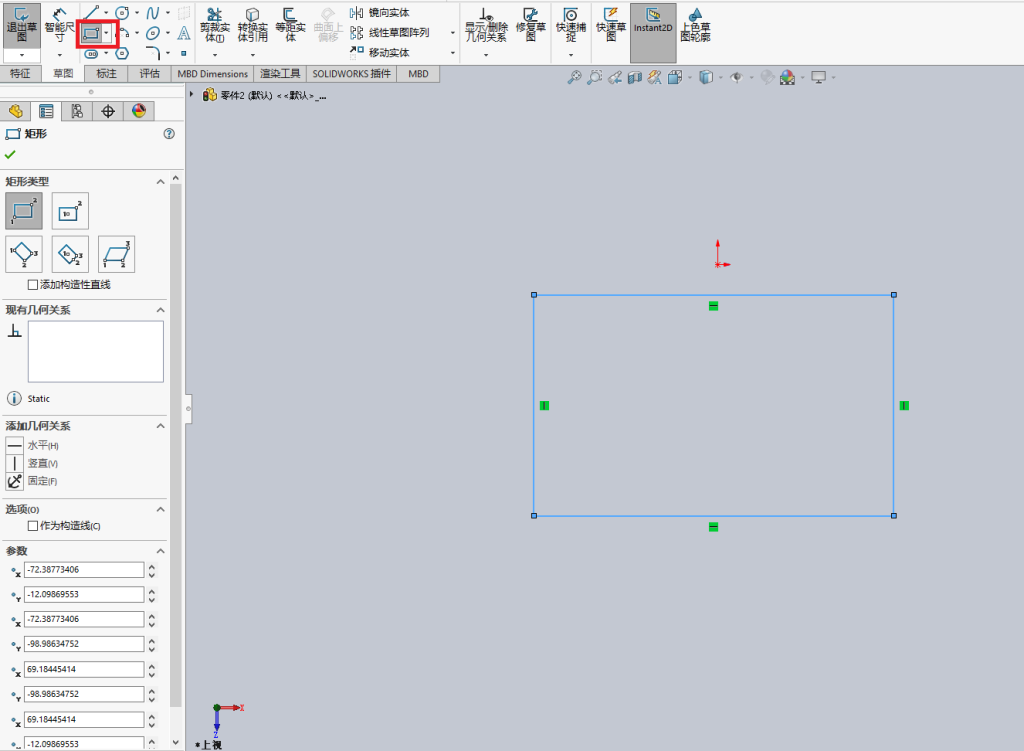The image size is (1024, 751).
Task: Click the first X parameter field -72.38773406
Action: pyautogui.click(x=84, y=570)
